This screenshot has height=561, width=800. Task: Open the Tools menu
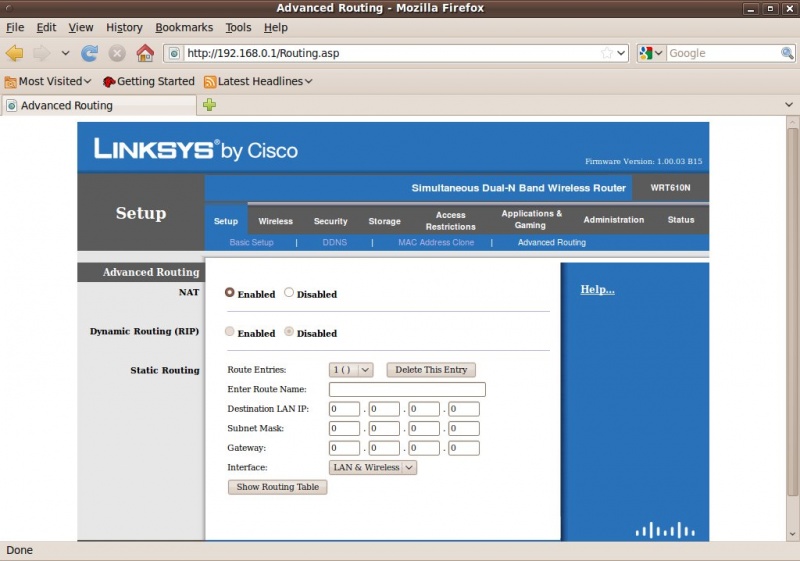tap(238, 28)
